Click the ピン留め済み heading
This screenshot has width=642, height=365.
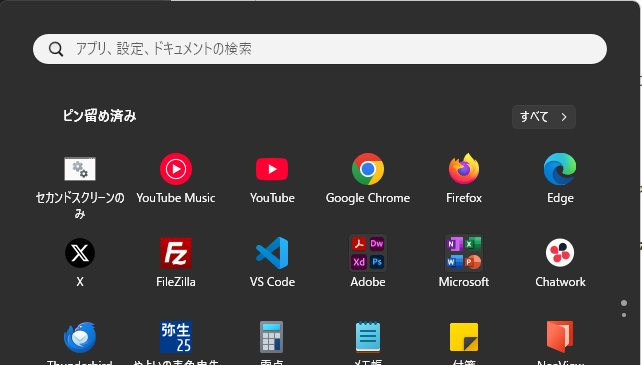point(99,116)
